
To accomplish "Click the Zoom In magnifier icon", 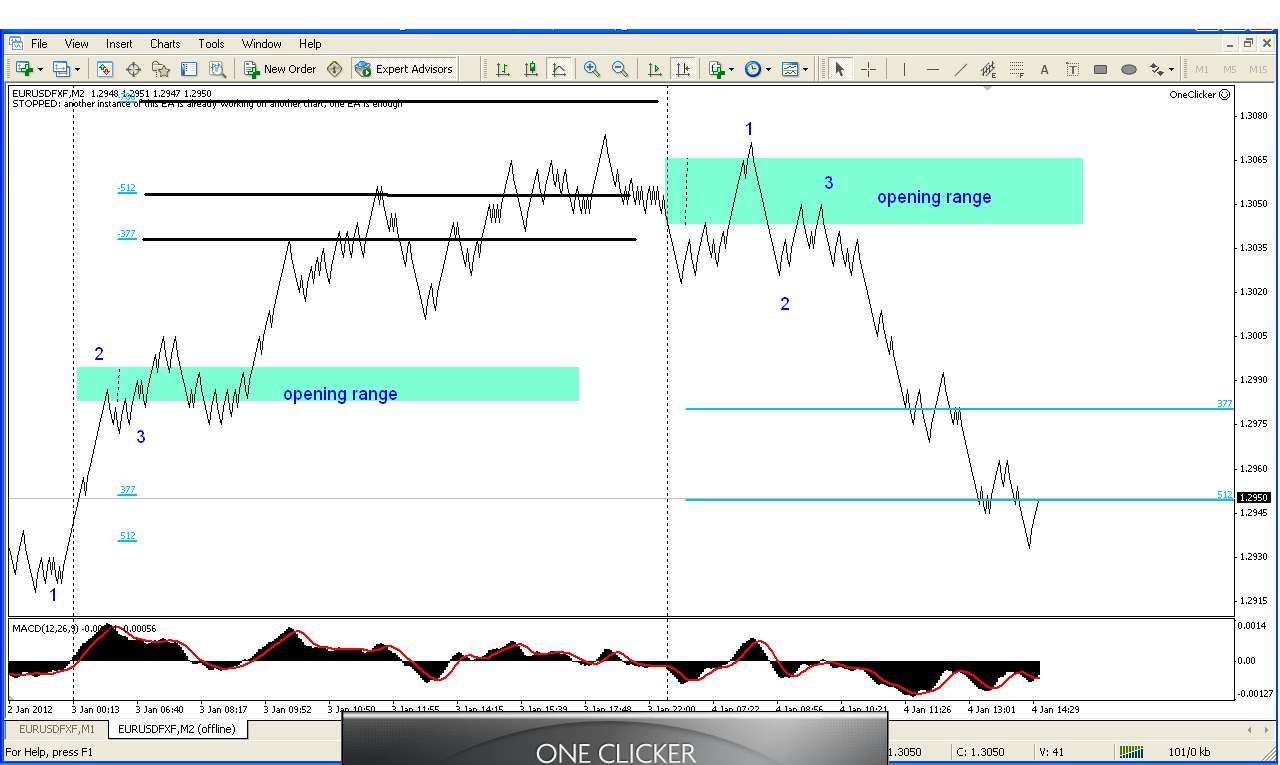I will click(592, 69).
